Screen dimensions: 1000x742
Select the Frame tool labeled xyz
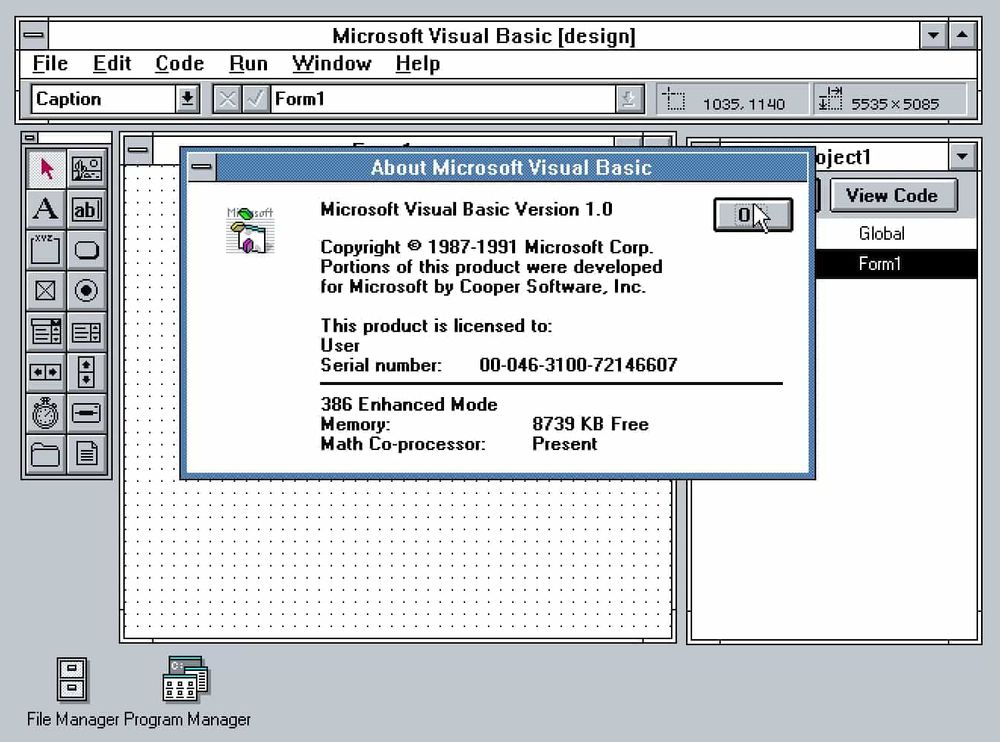click(x=46, y=250)
